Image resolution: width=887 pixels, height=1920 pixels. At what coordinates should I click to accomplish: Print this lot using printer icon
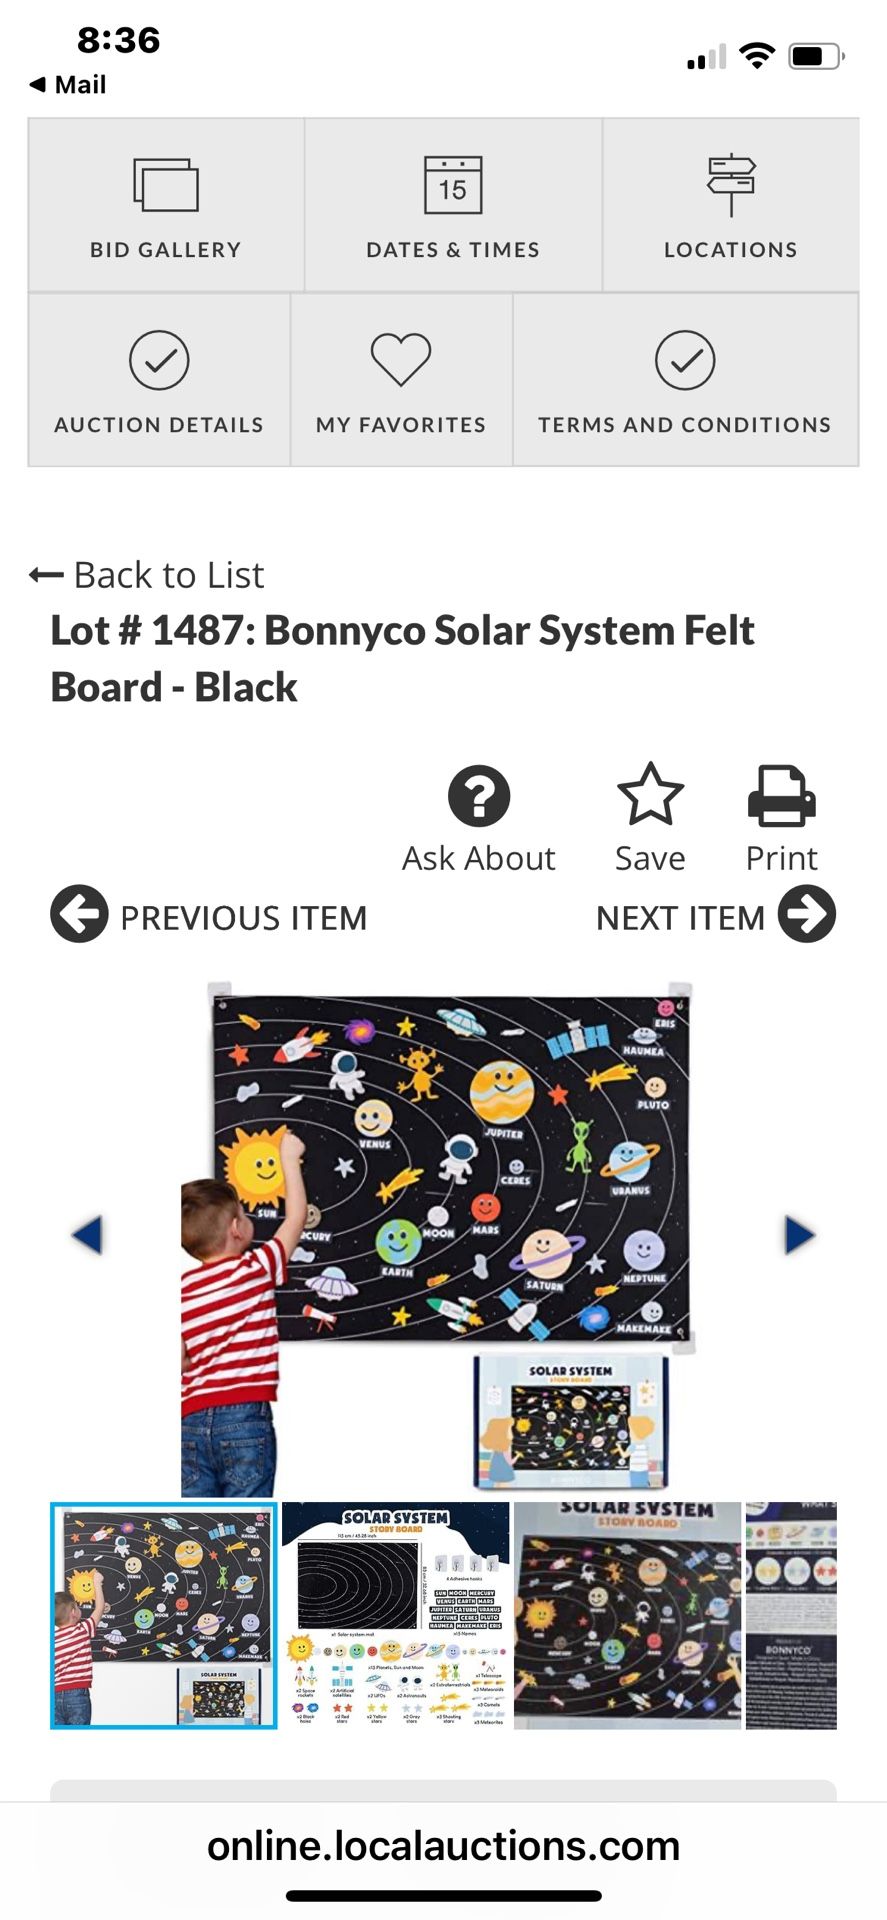pos(781,796)
